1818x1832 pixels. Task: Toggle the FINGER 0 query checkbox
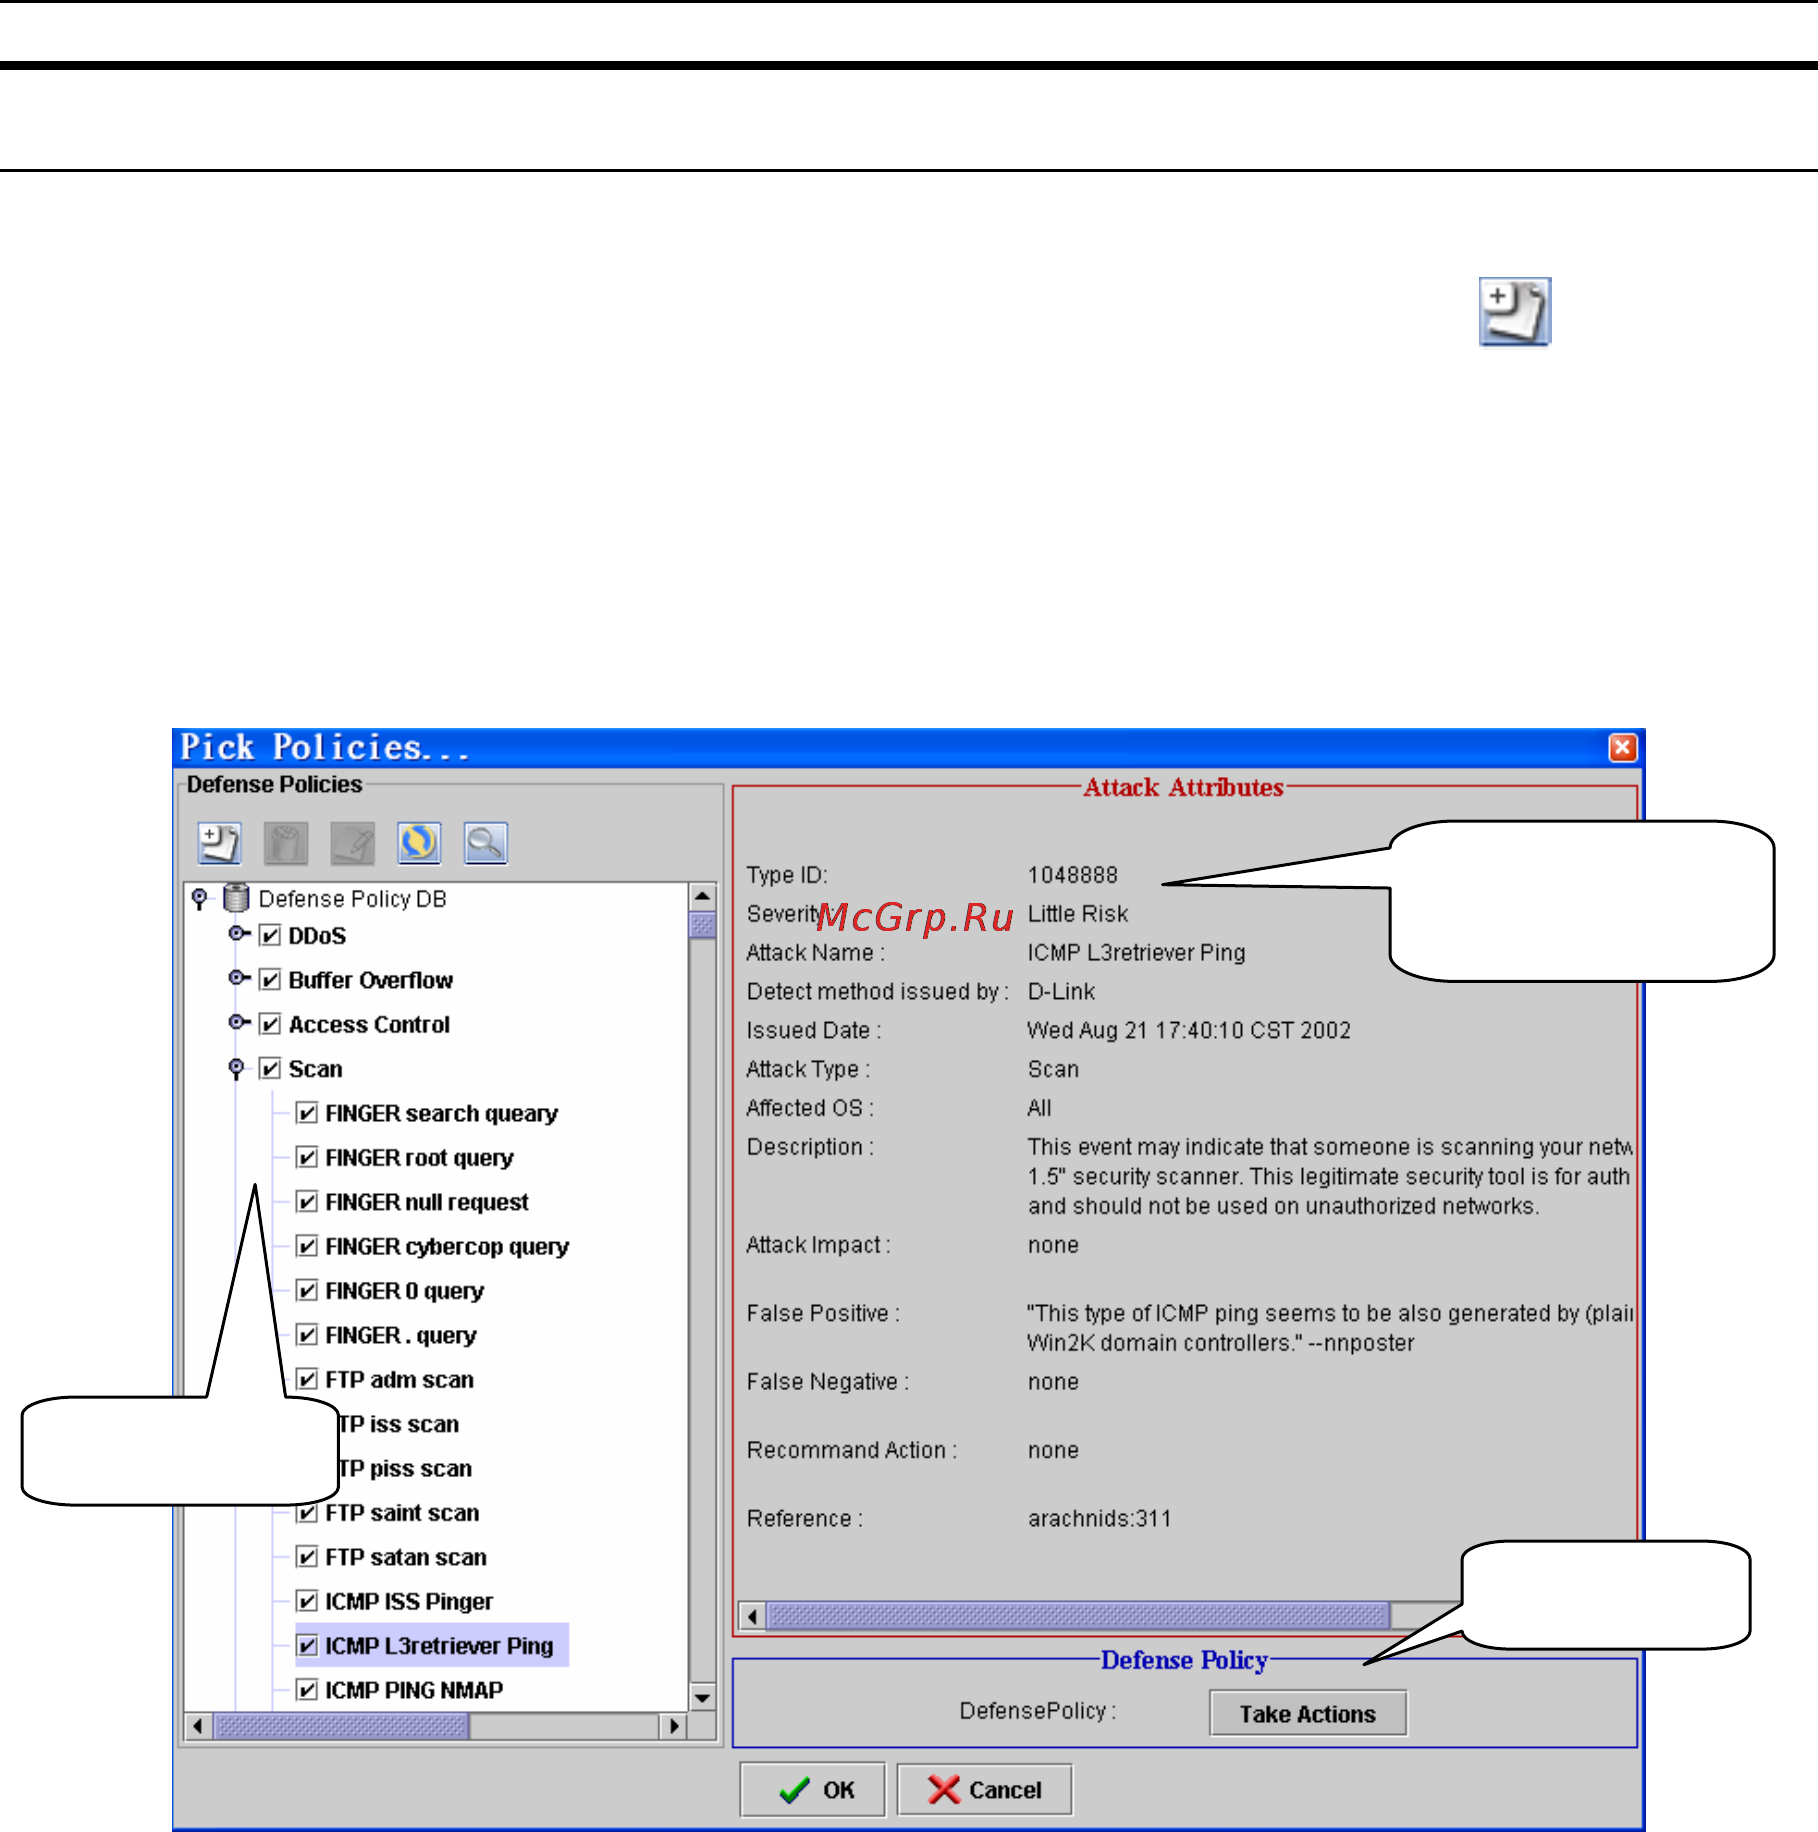[307, 1291]
